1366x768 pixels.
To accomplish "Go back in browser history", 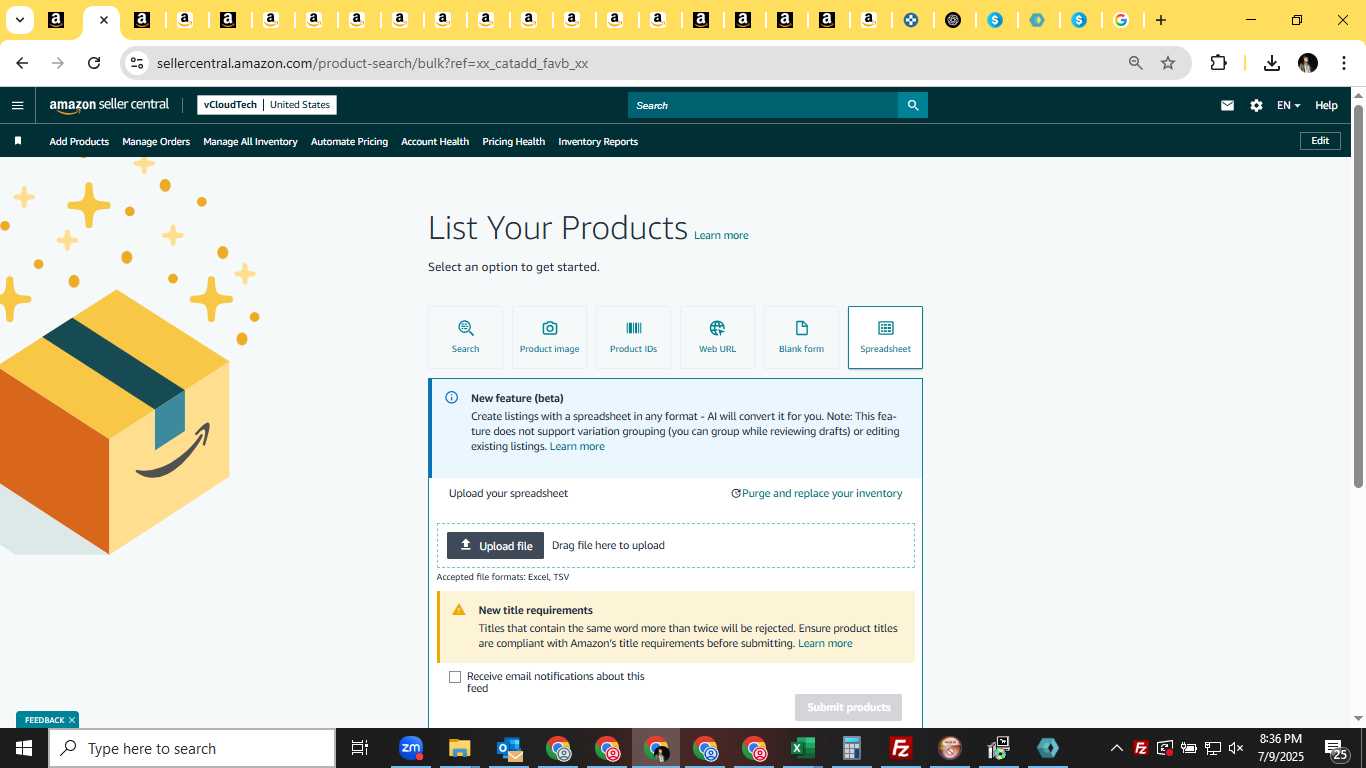I will point(22,63).
